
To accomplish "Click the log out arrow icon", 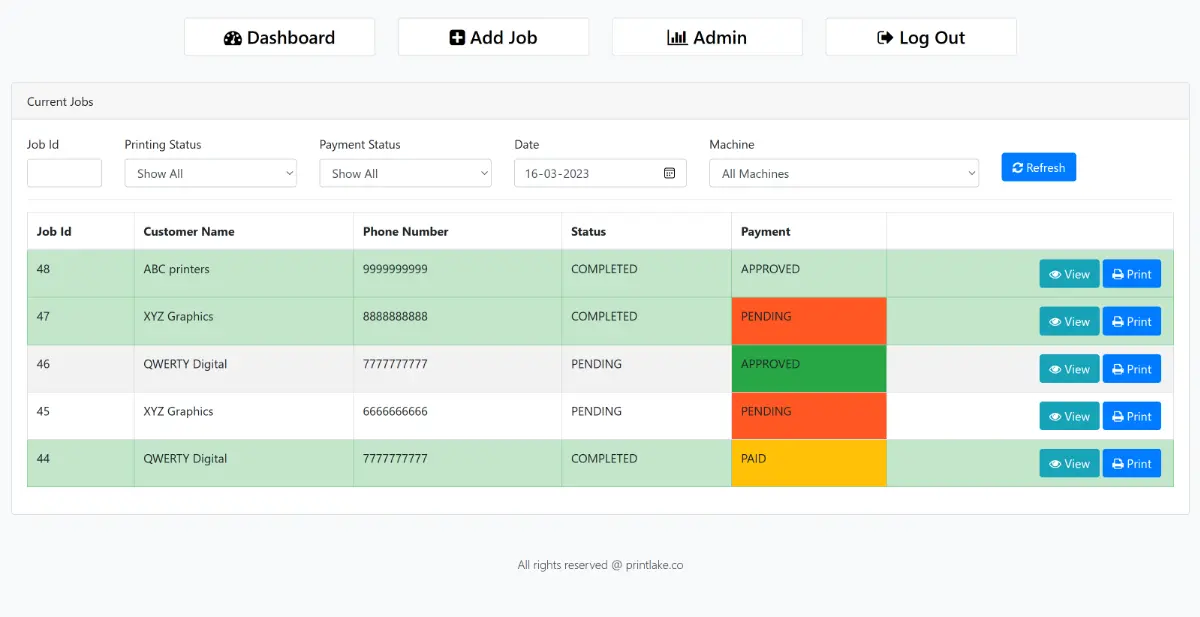I will (884, 38).
